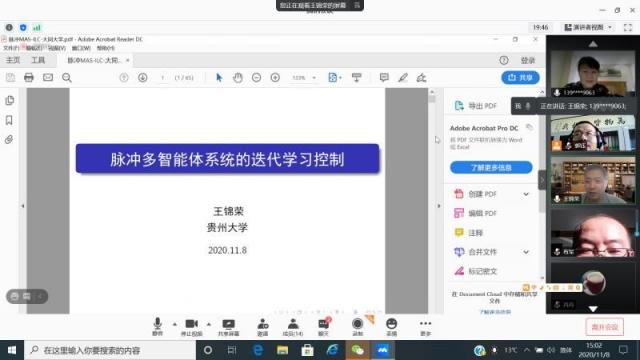Screen dimensions: 640x360
Task: Stop the video camera
Action: 191,327
